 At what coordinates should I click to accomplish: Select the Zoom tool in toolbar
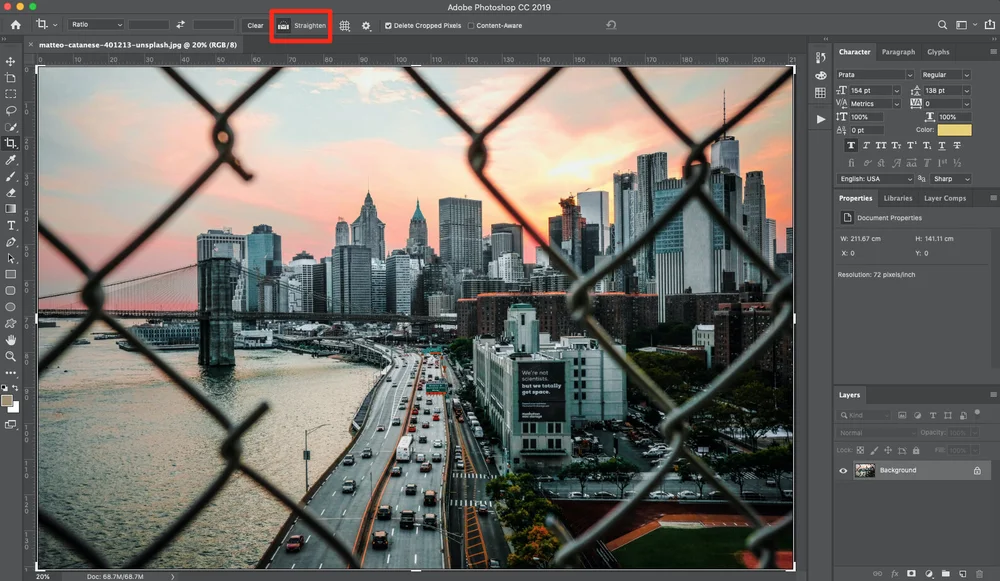[10, 357]
